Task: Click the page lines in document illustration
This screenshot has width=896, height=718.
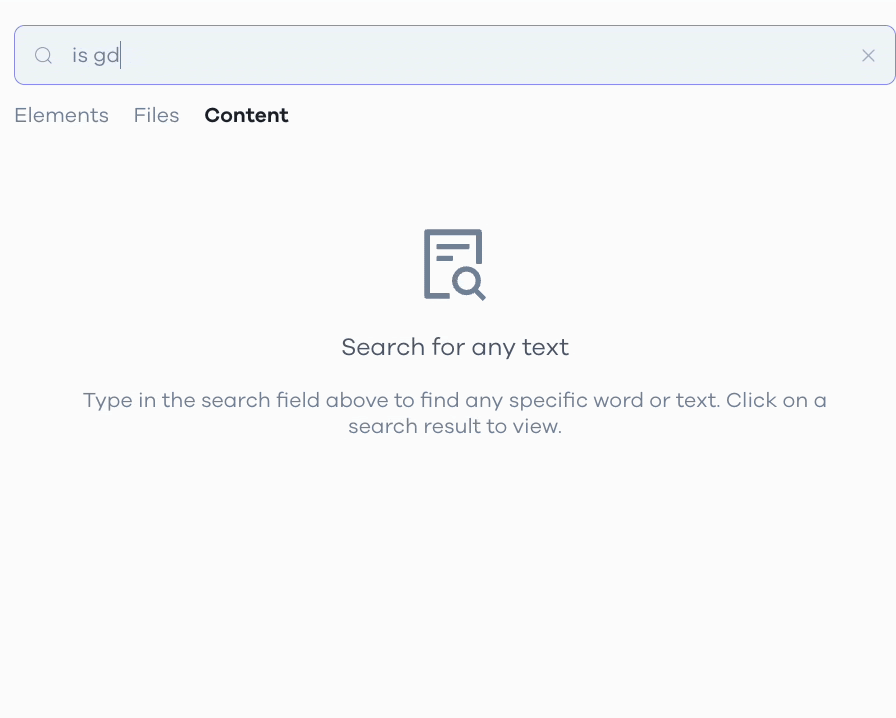Action: (453, 252)
